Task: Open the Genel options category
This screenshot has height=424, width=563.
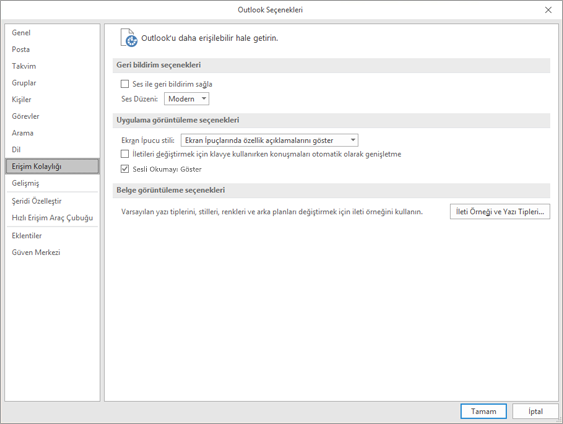Action: pyautogui.click(x=52, y=33)
